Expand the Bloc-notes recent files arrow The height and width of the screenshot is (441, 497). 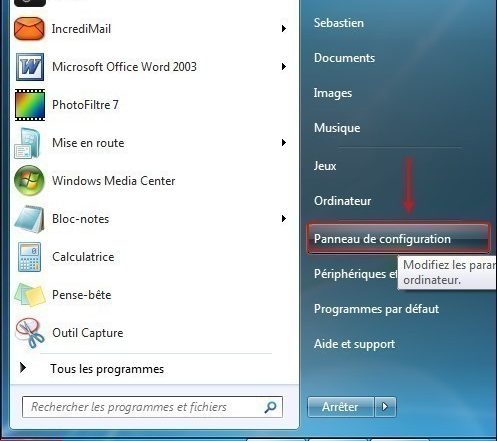(x=284, y=219)
